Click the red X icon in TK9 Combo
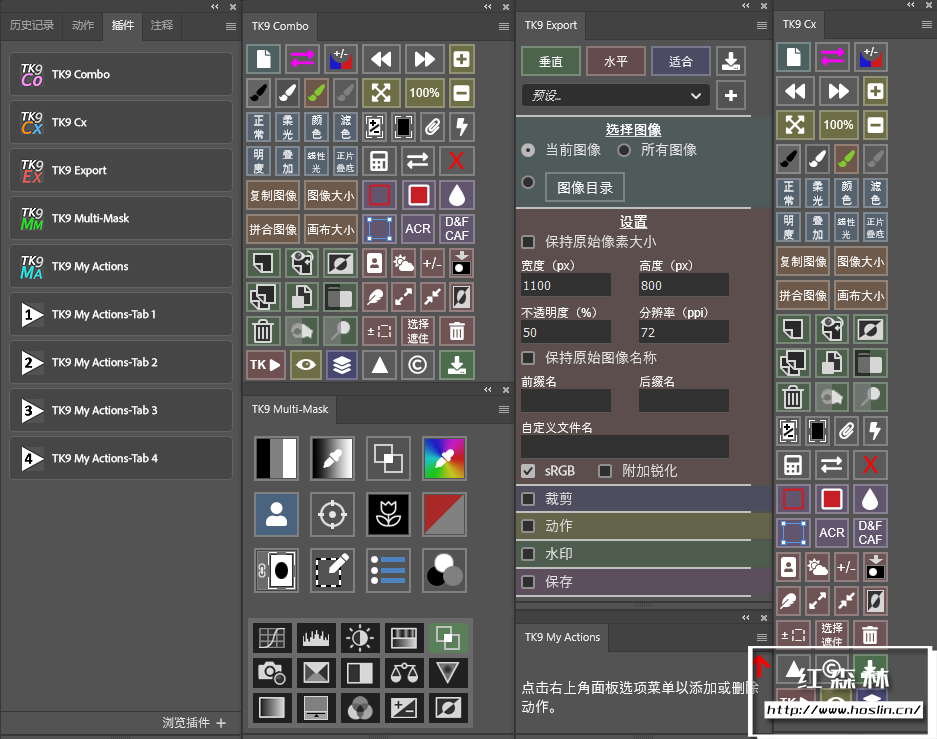Screen dimensions: 937x739 [x=457, y=161]
